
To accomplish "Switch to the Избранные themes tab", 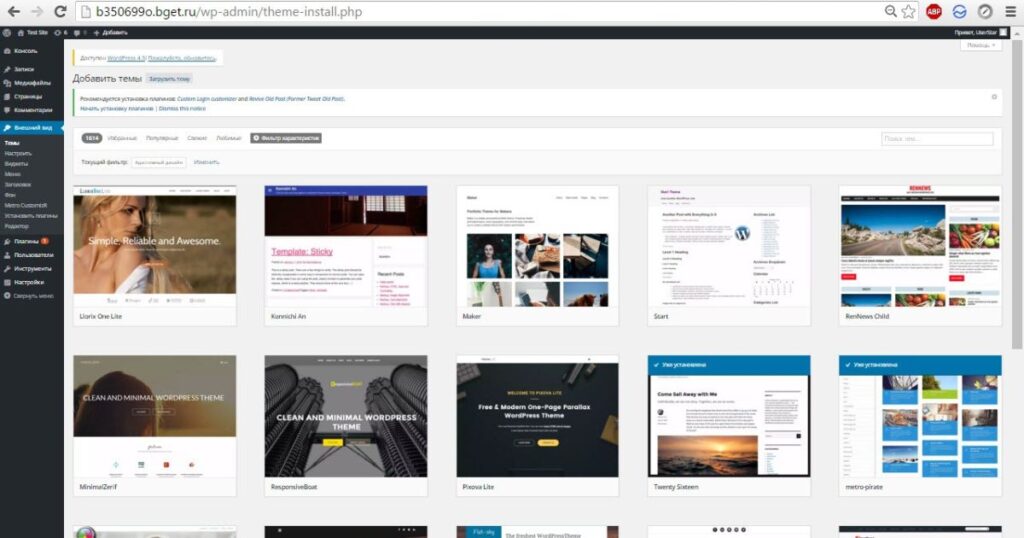I will pos(122,138).
